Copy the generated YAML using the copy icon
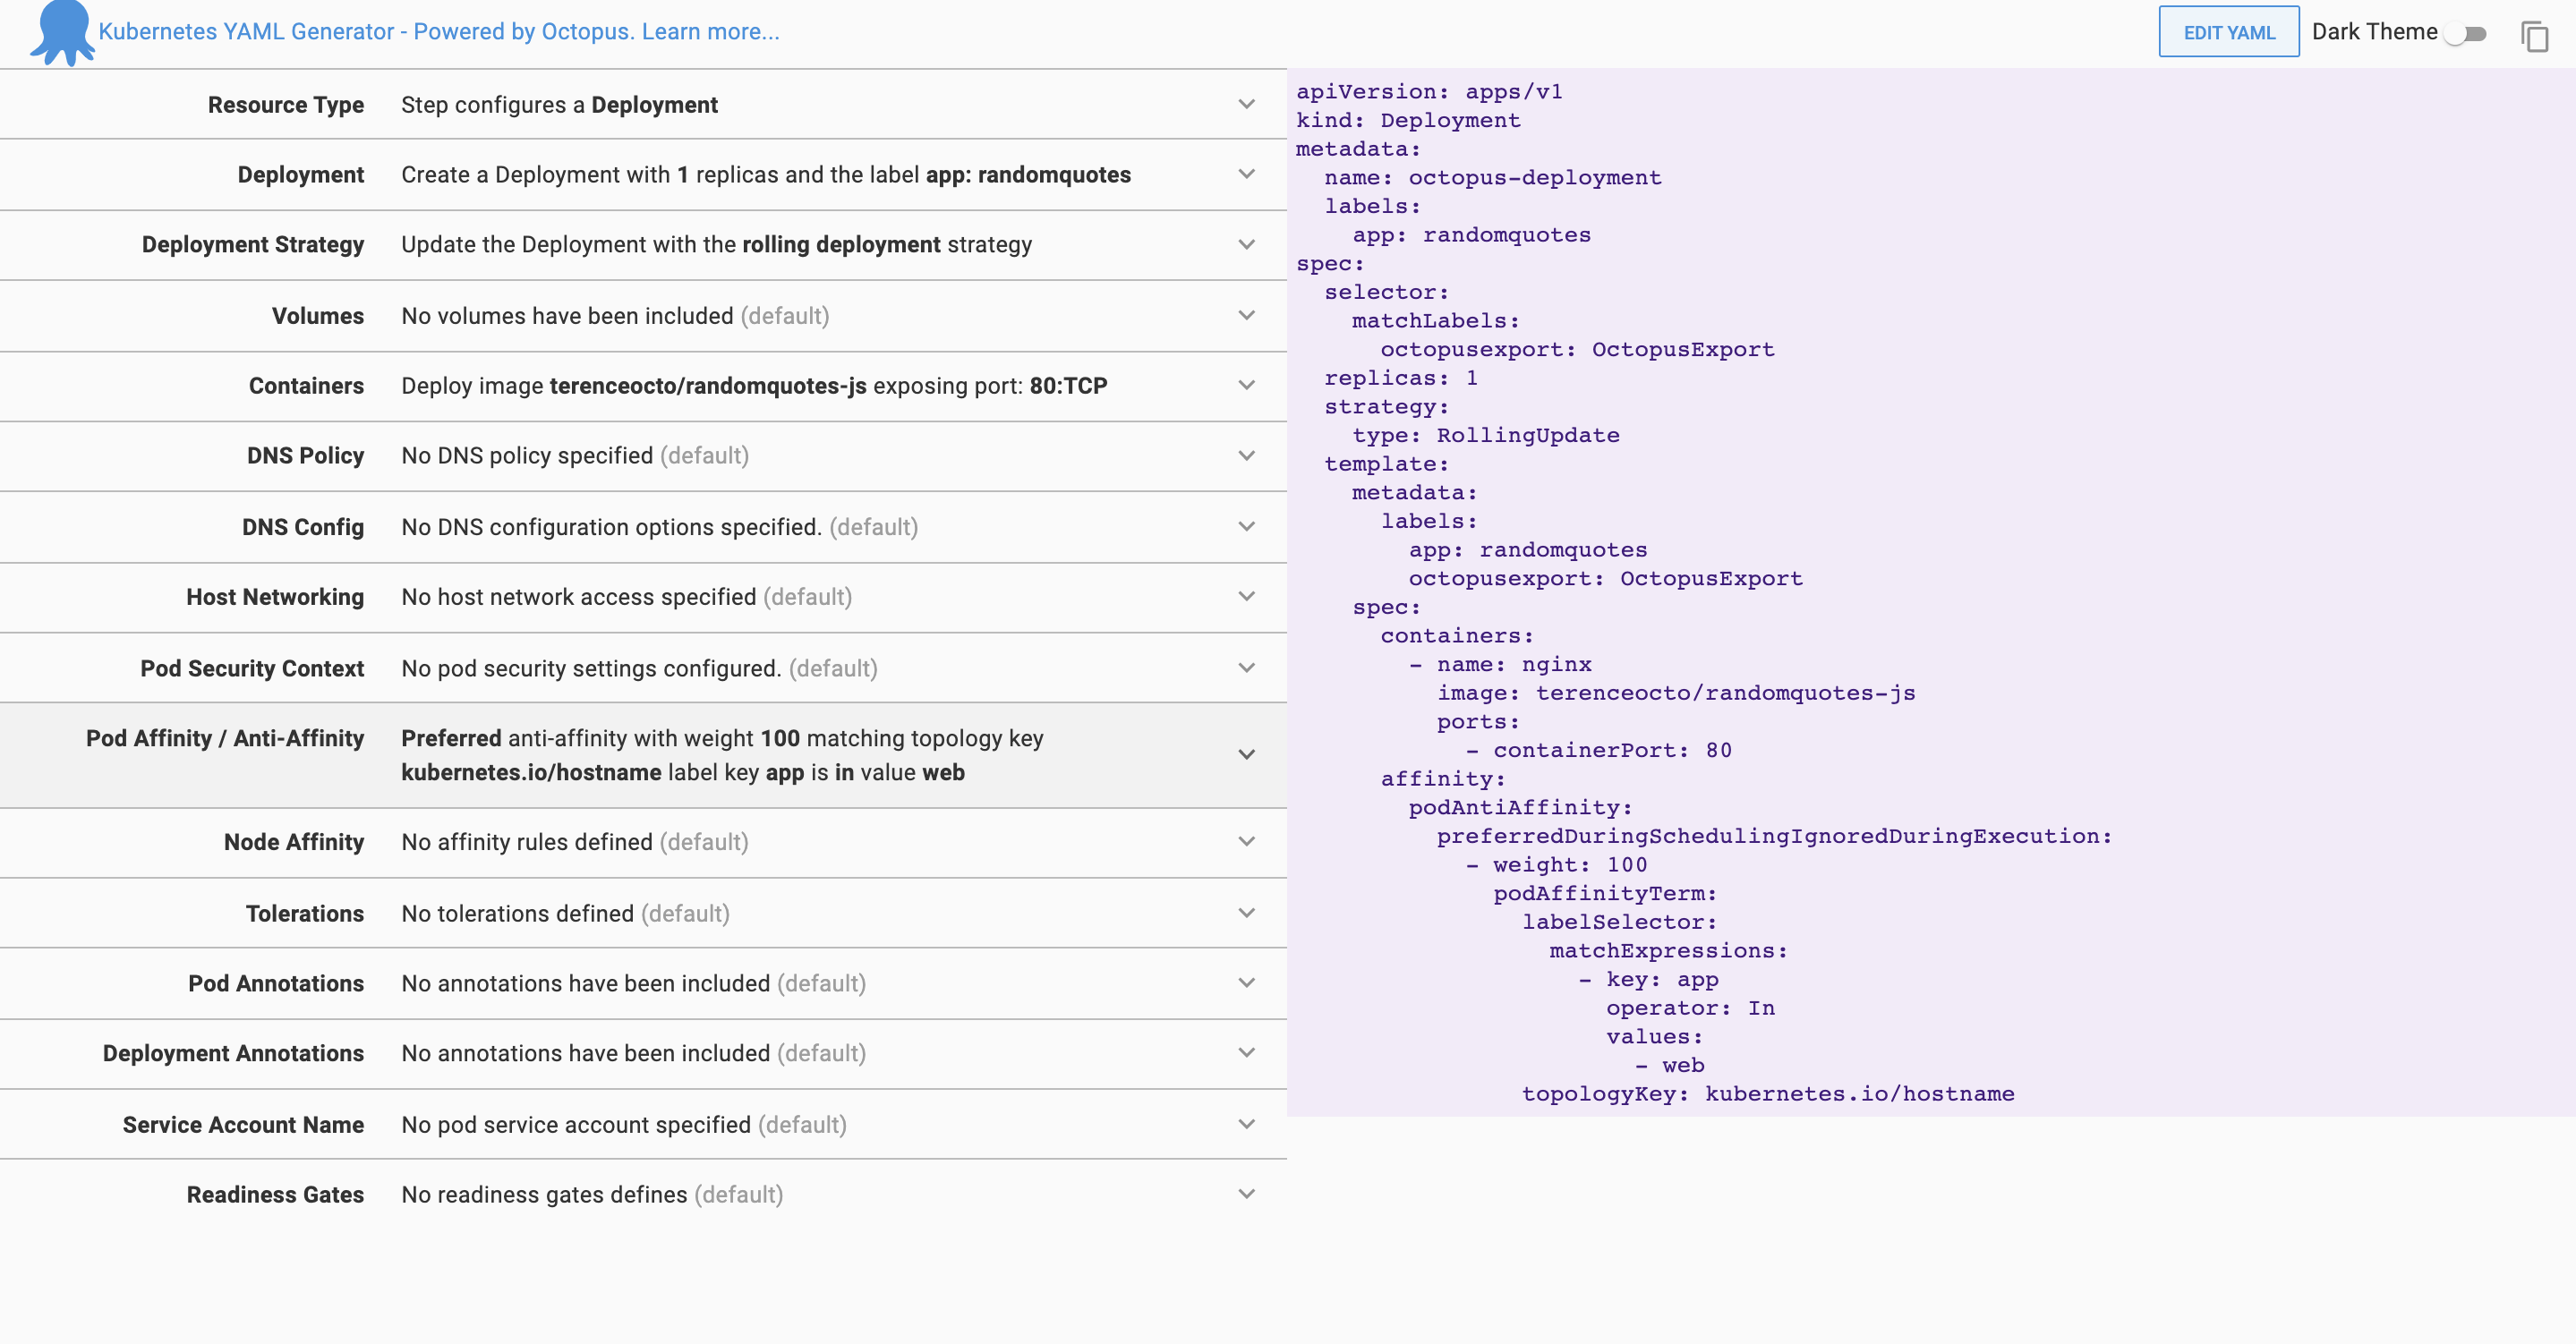 tap(2537, 36)
